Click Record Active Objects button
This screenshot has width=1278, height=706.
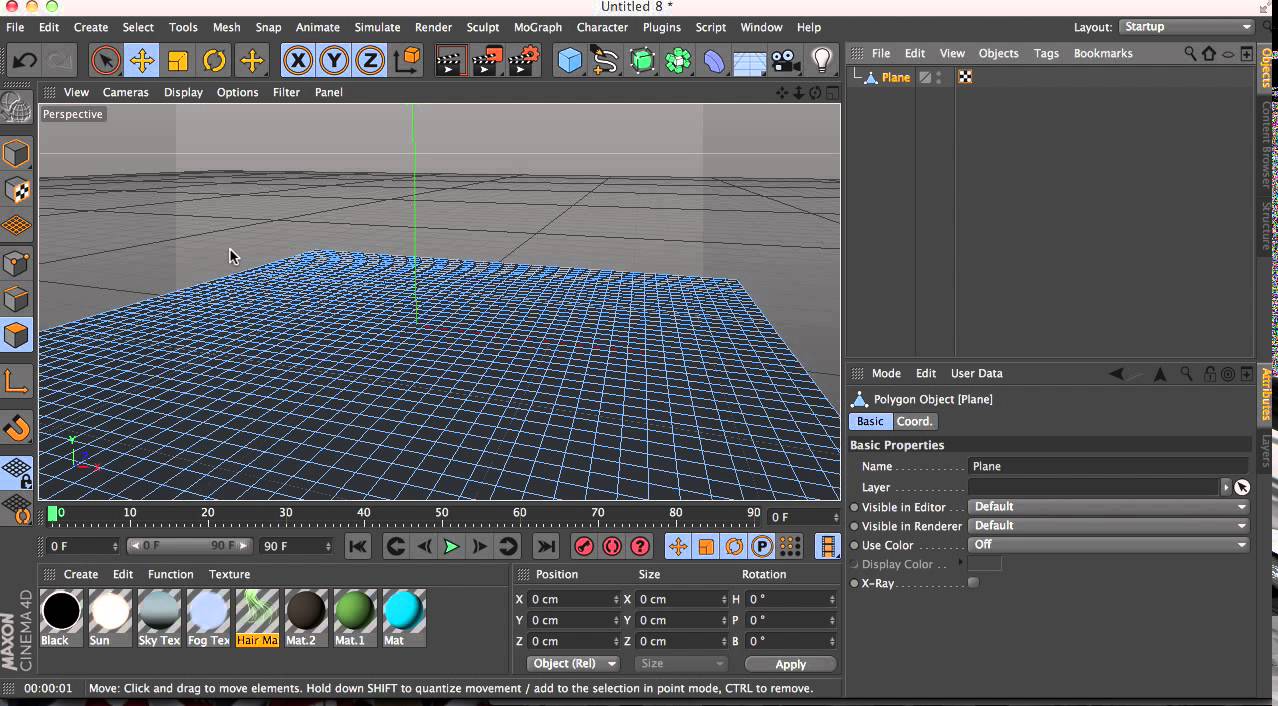coord(584,546)
